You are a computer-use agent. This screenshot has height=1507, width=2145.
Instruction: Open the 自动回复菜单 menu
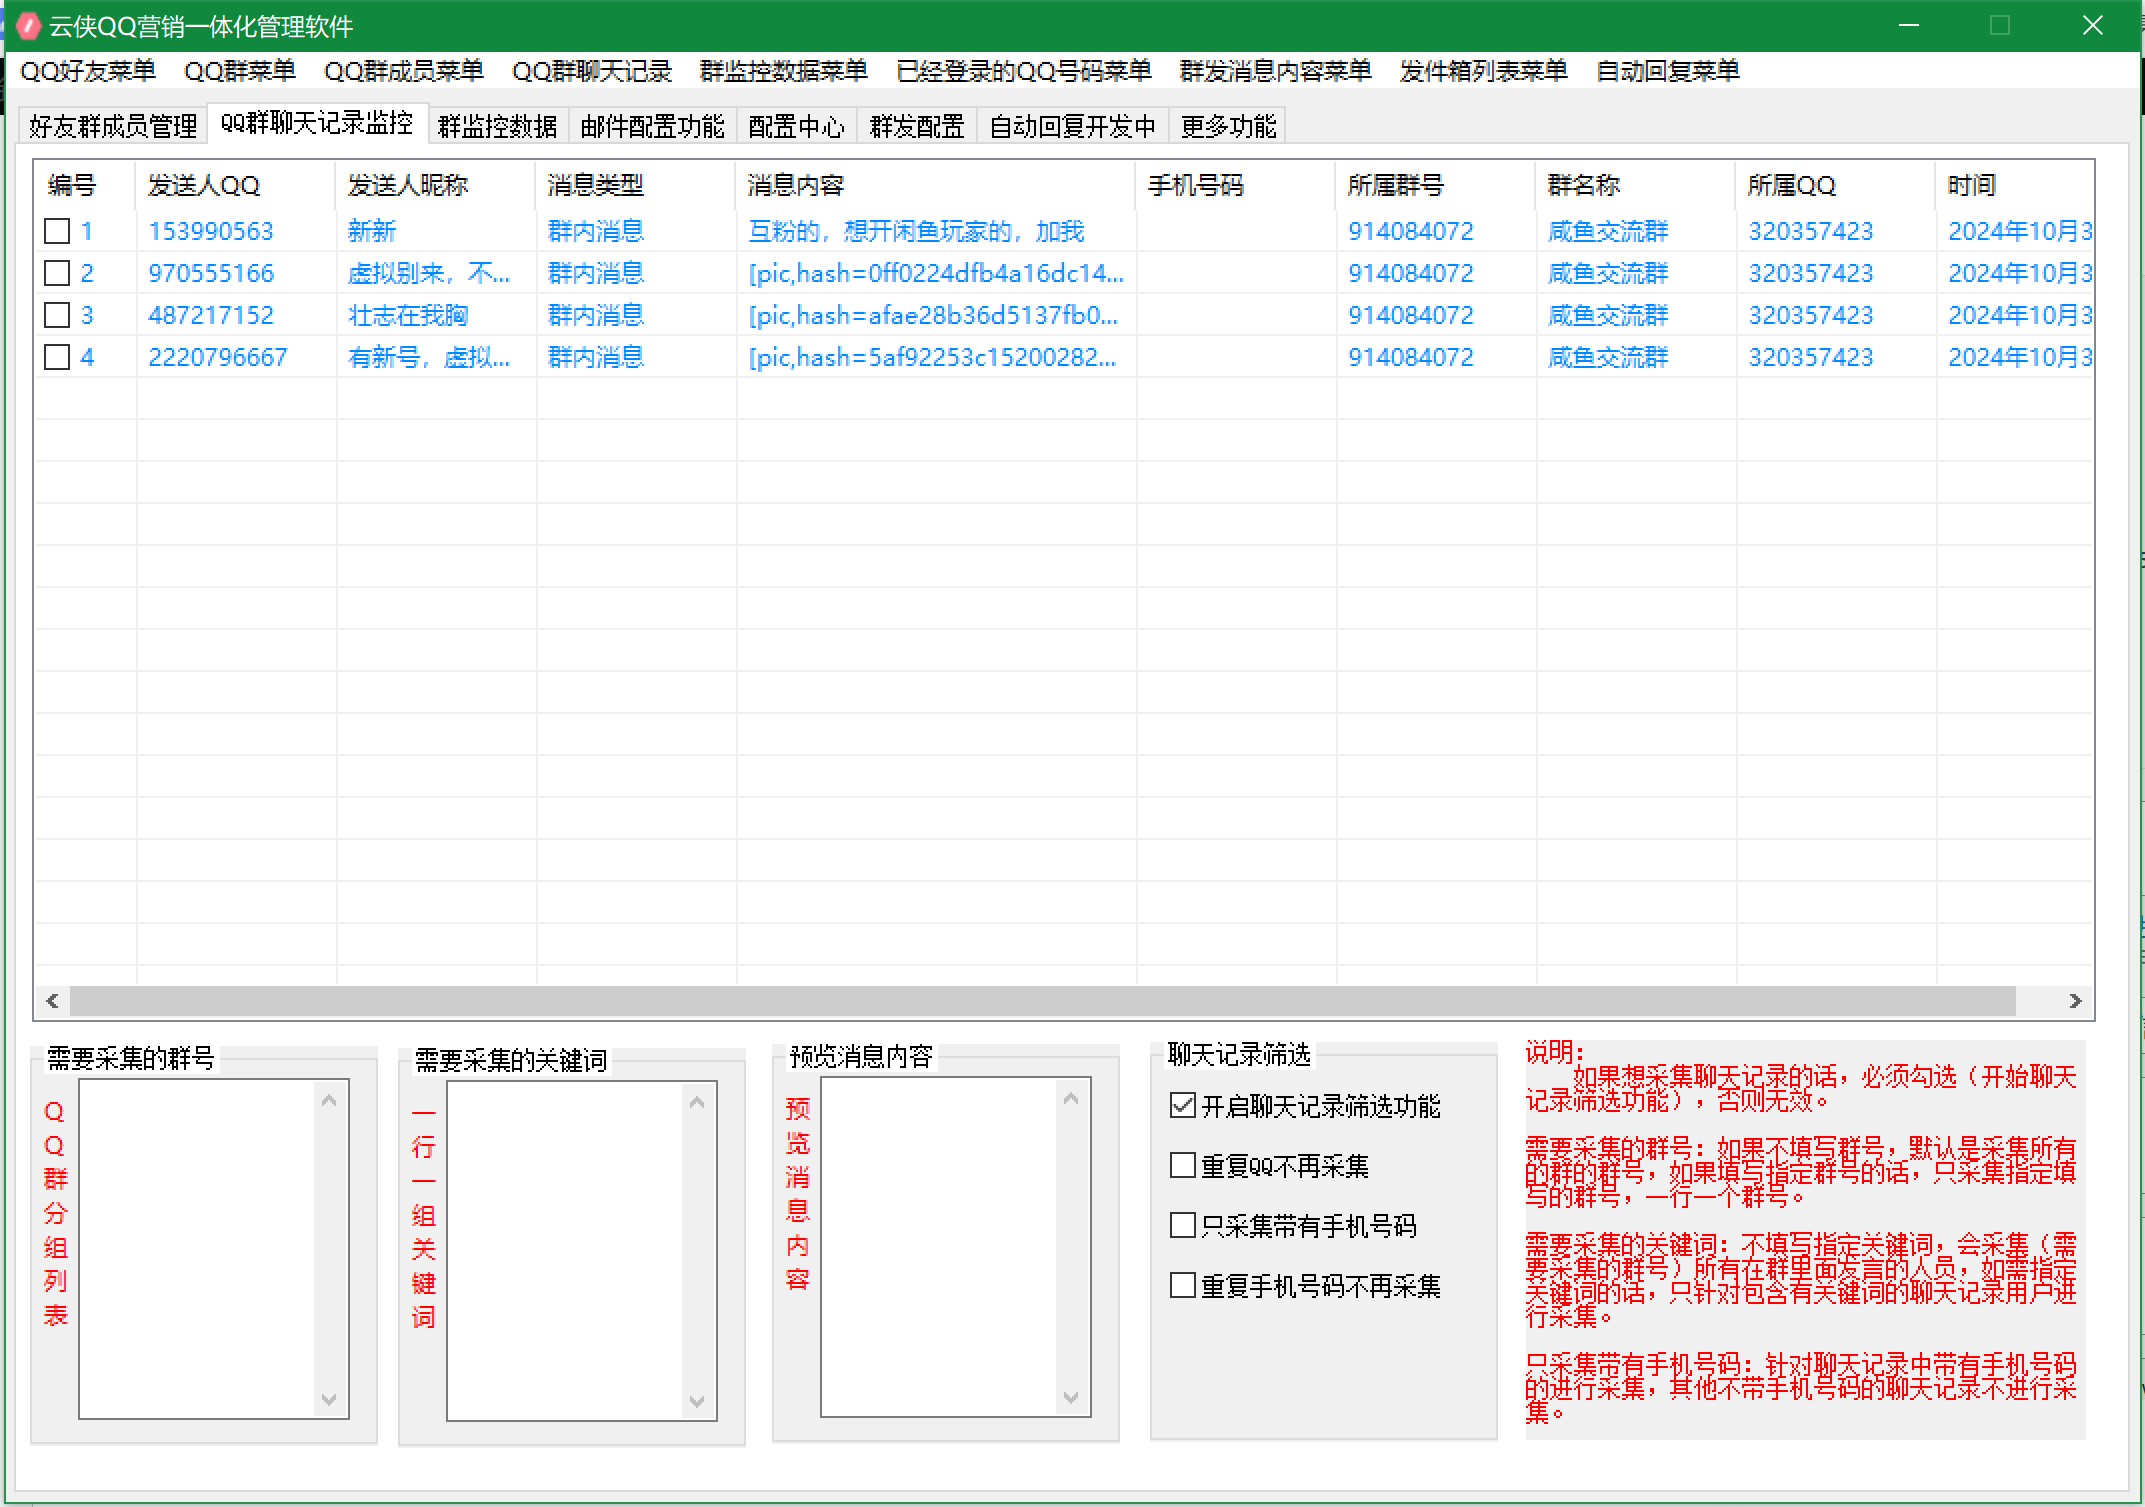(1668, 71)
